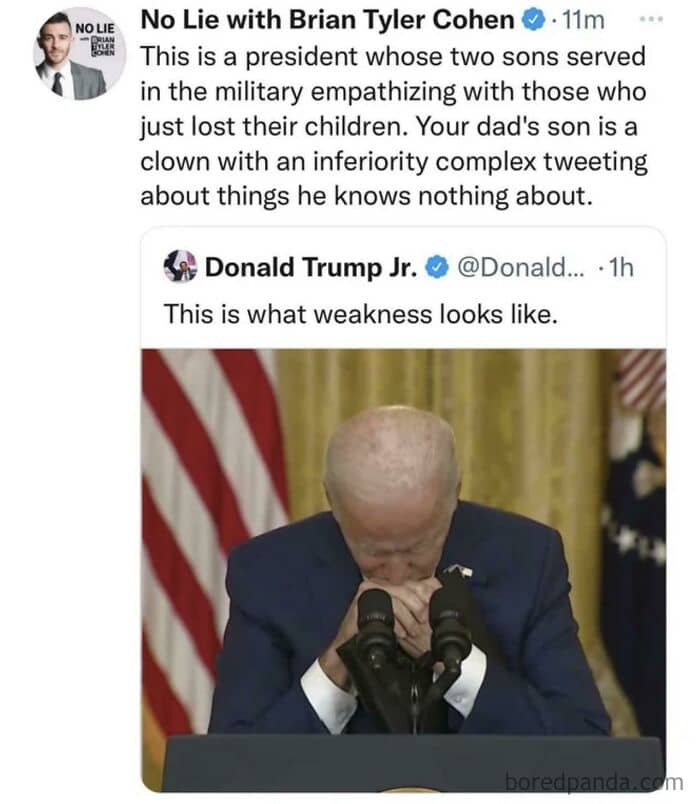Screen dimensions: 700x804
Task: Open the bowed head in the quoted photo
Action: click(394, 487)
